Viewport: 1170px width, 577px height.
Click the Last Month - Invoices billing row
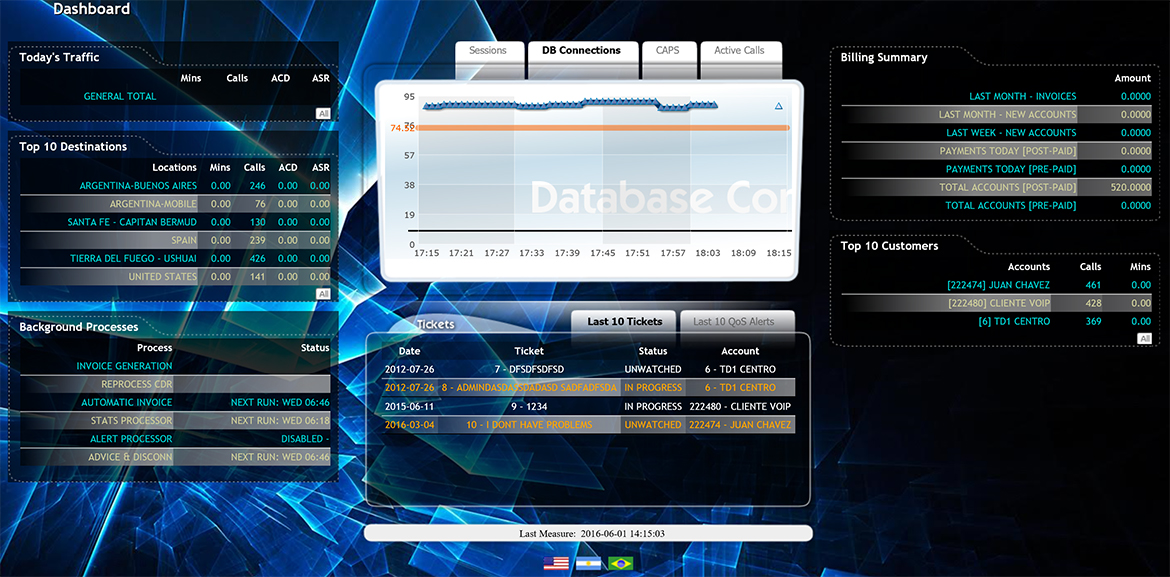(1022, 97)
